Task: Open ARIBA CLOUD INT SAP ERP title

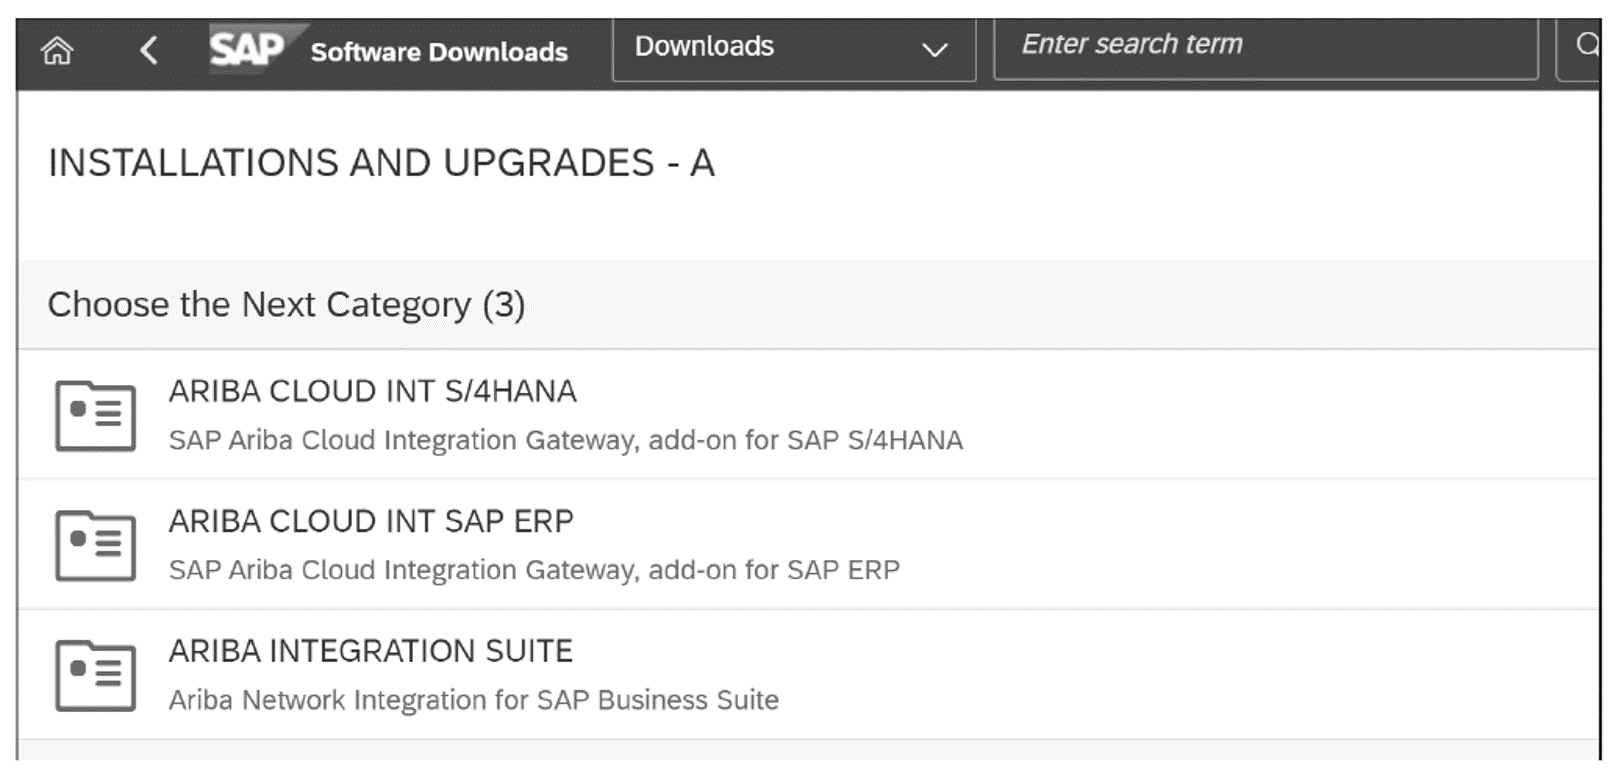Action: [x=370, y=521]
